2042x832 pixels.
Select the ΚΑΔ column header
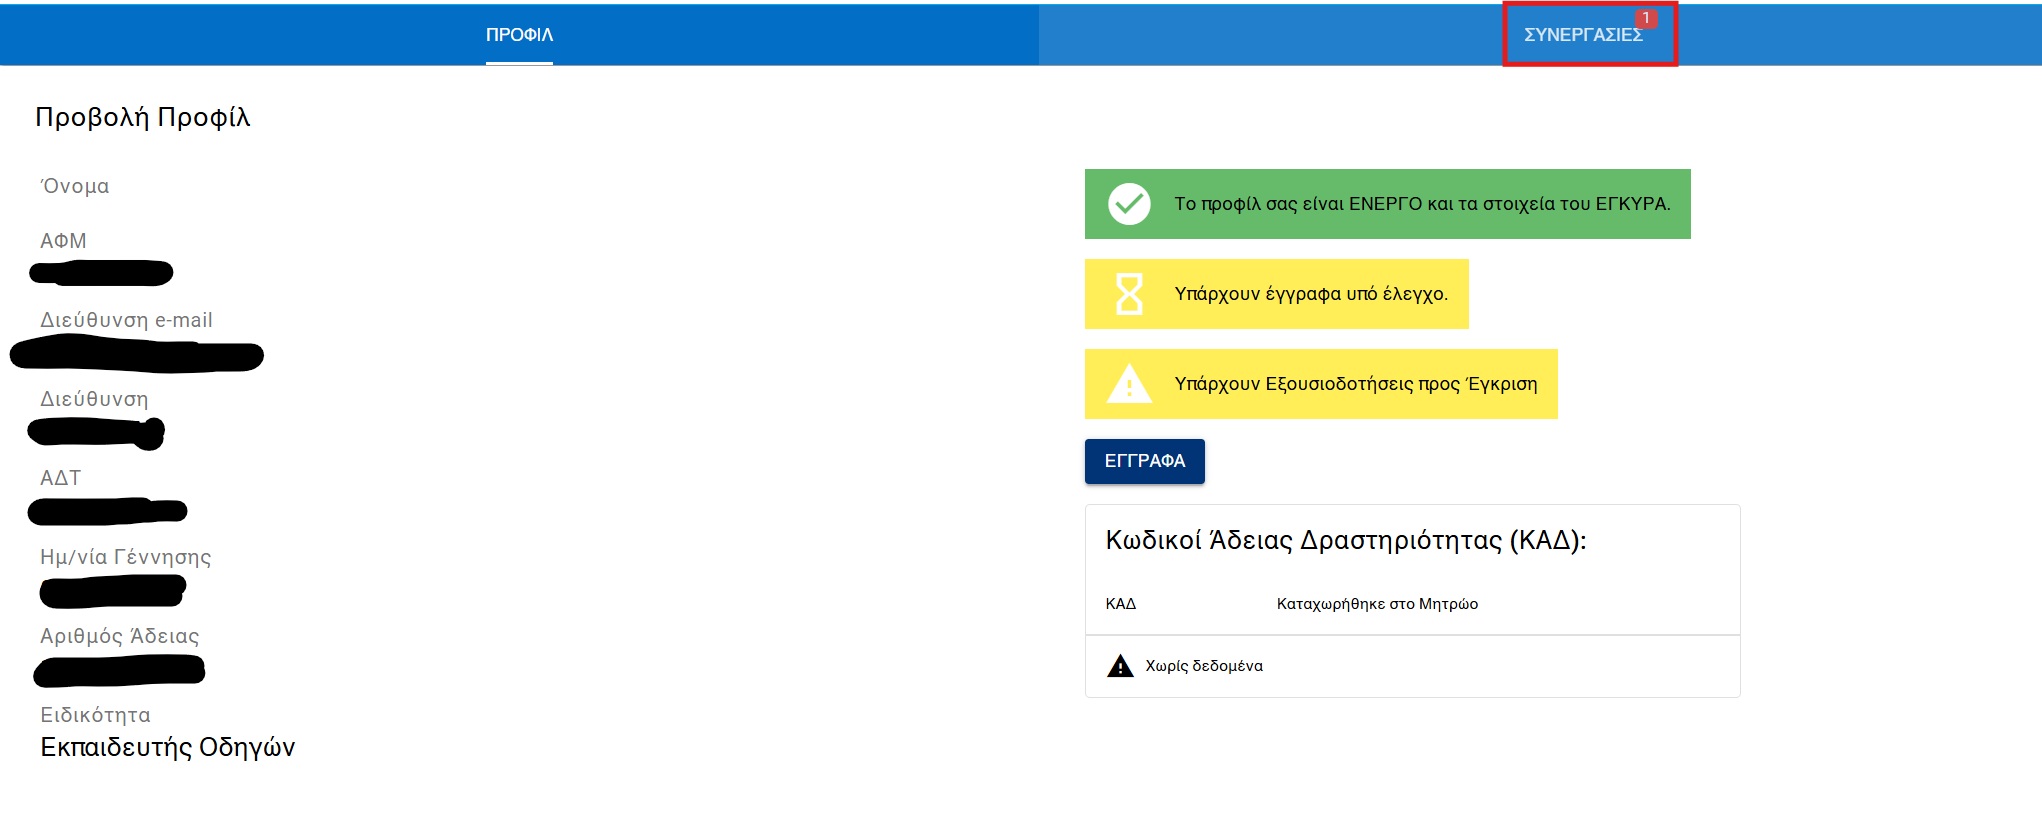click(1120, 604)
